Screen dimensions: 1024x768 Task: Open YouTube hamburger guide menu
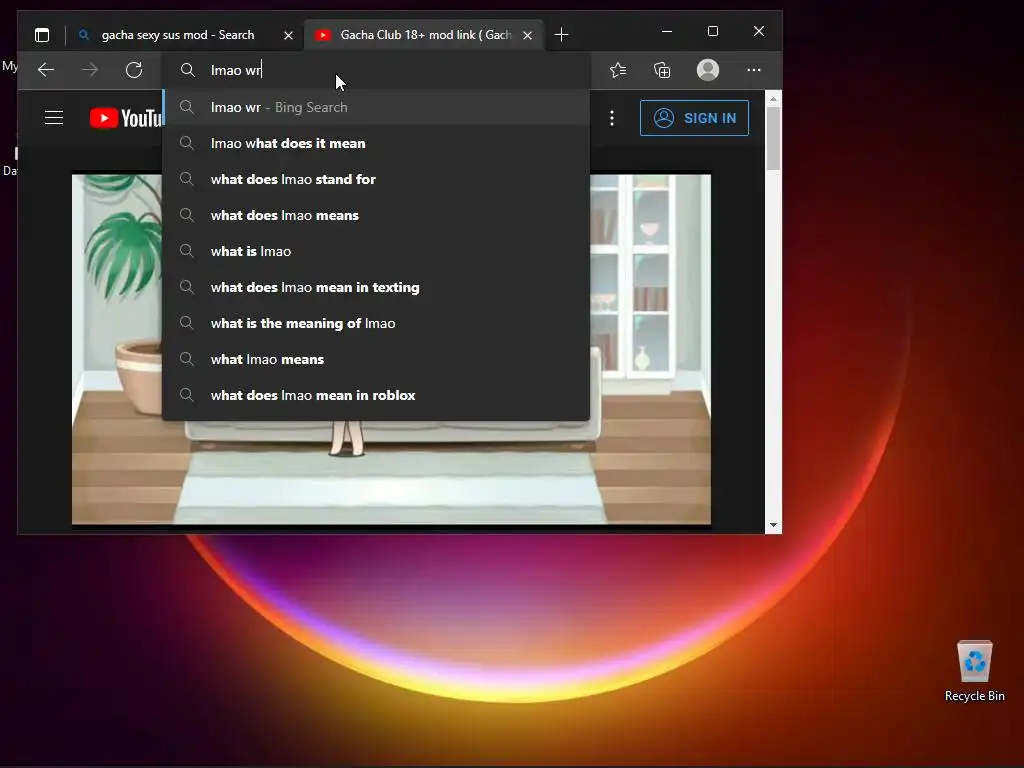pyautogui.click(x=54, y=118)
